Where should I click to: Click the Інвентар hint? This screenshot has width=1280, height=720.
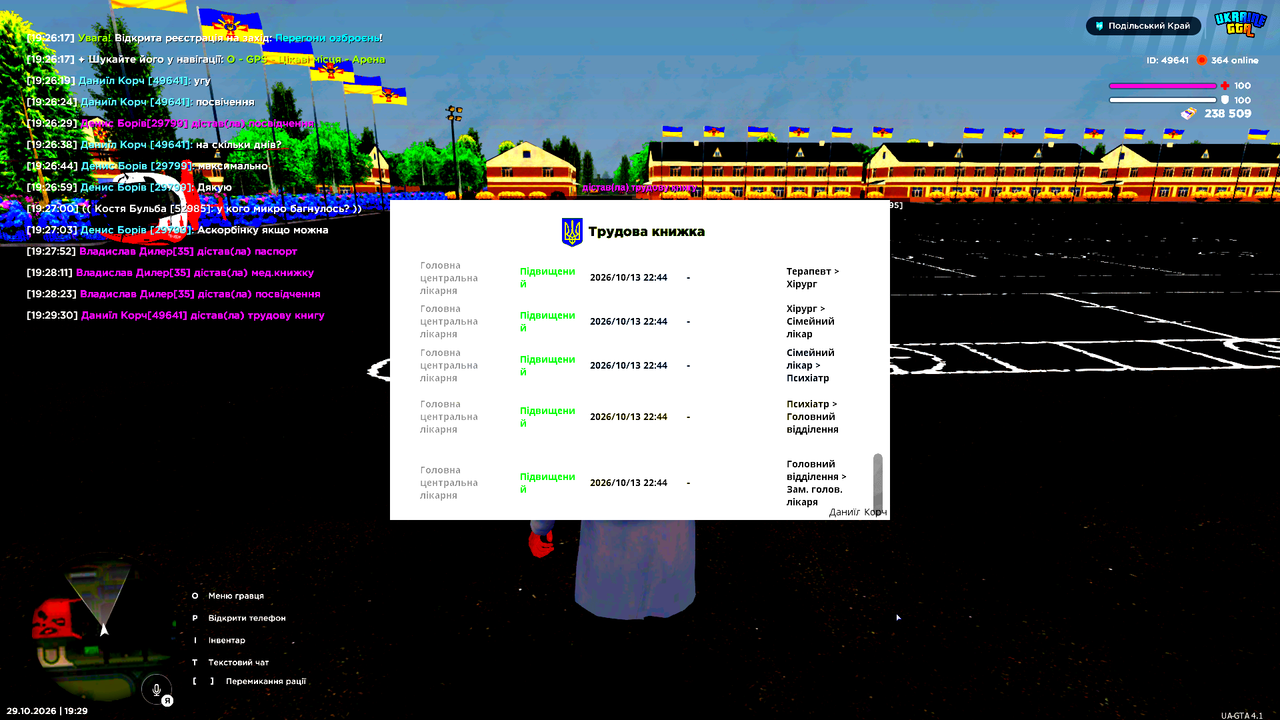click(x=219, y=640)
